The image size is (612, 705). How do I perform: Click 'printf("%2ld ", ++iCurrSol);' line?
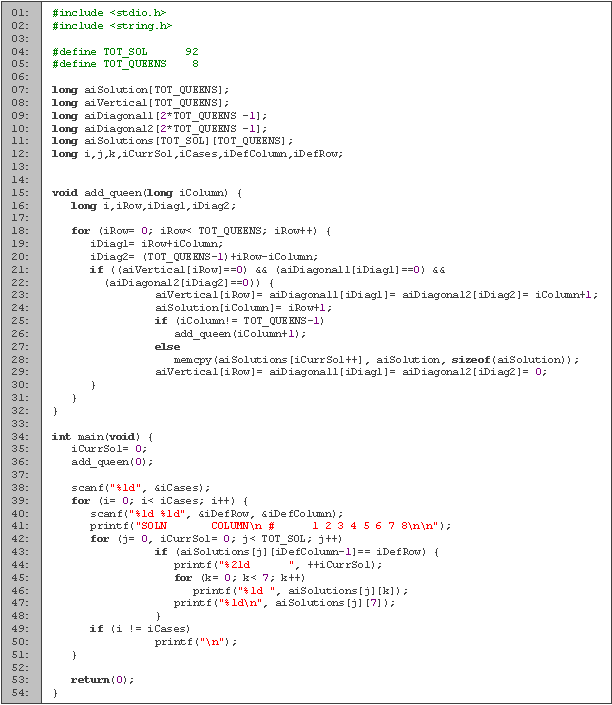pos(278,565)
